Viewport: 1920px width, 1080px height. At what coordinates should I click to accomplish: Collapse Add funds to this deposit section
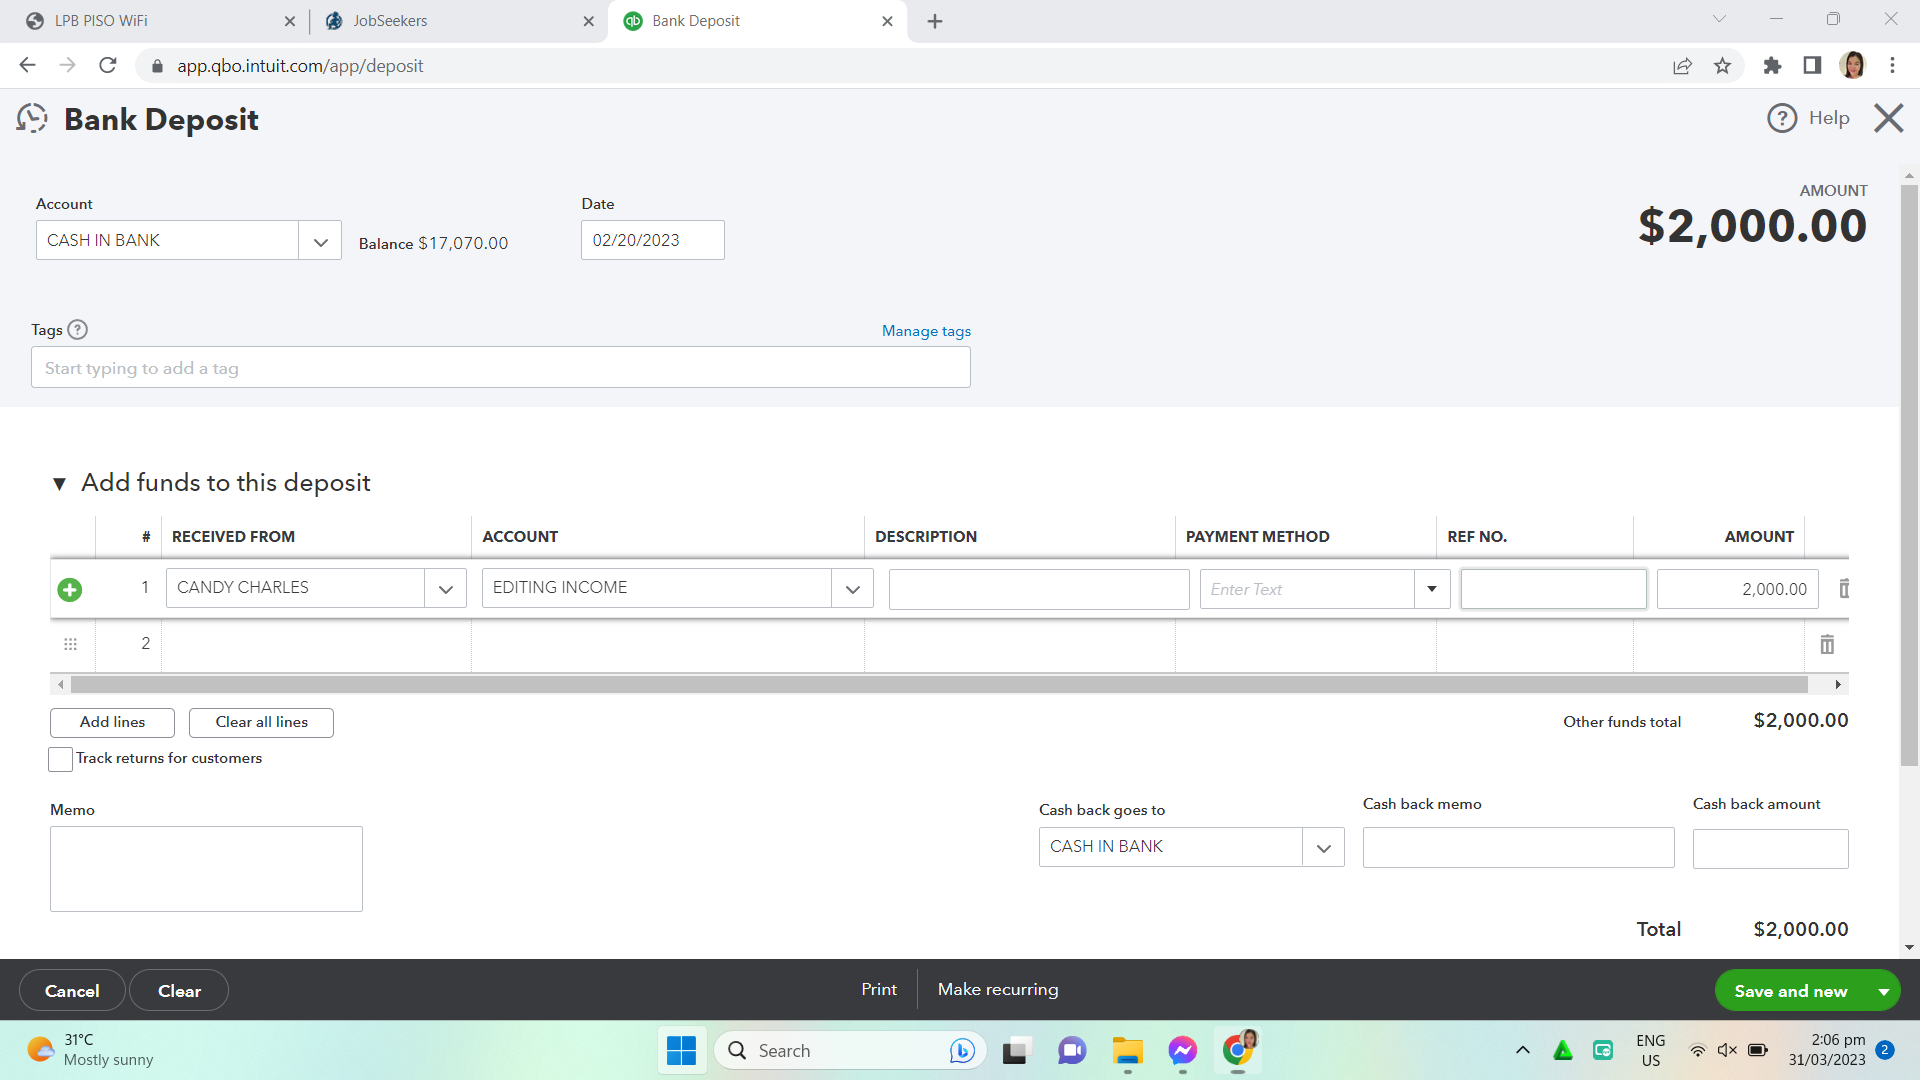point(59,484)
